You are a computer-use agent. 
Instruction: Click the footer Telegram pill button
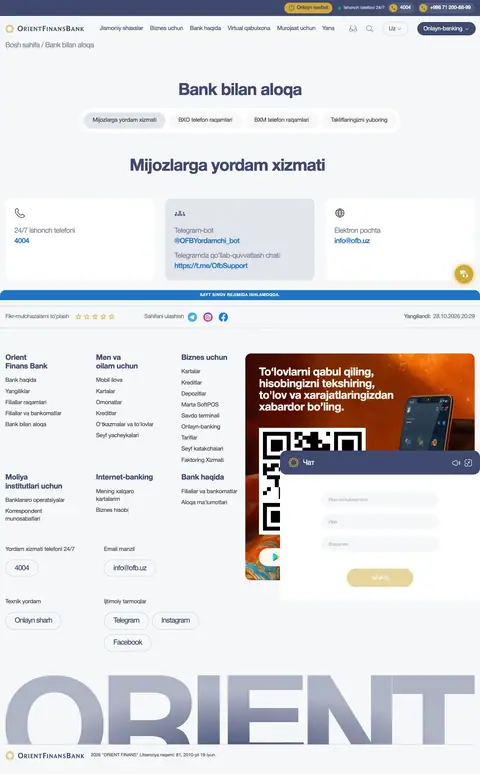coord(126,620)
